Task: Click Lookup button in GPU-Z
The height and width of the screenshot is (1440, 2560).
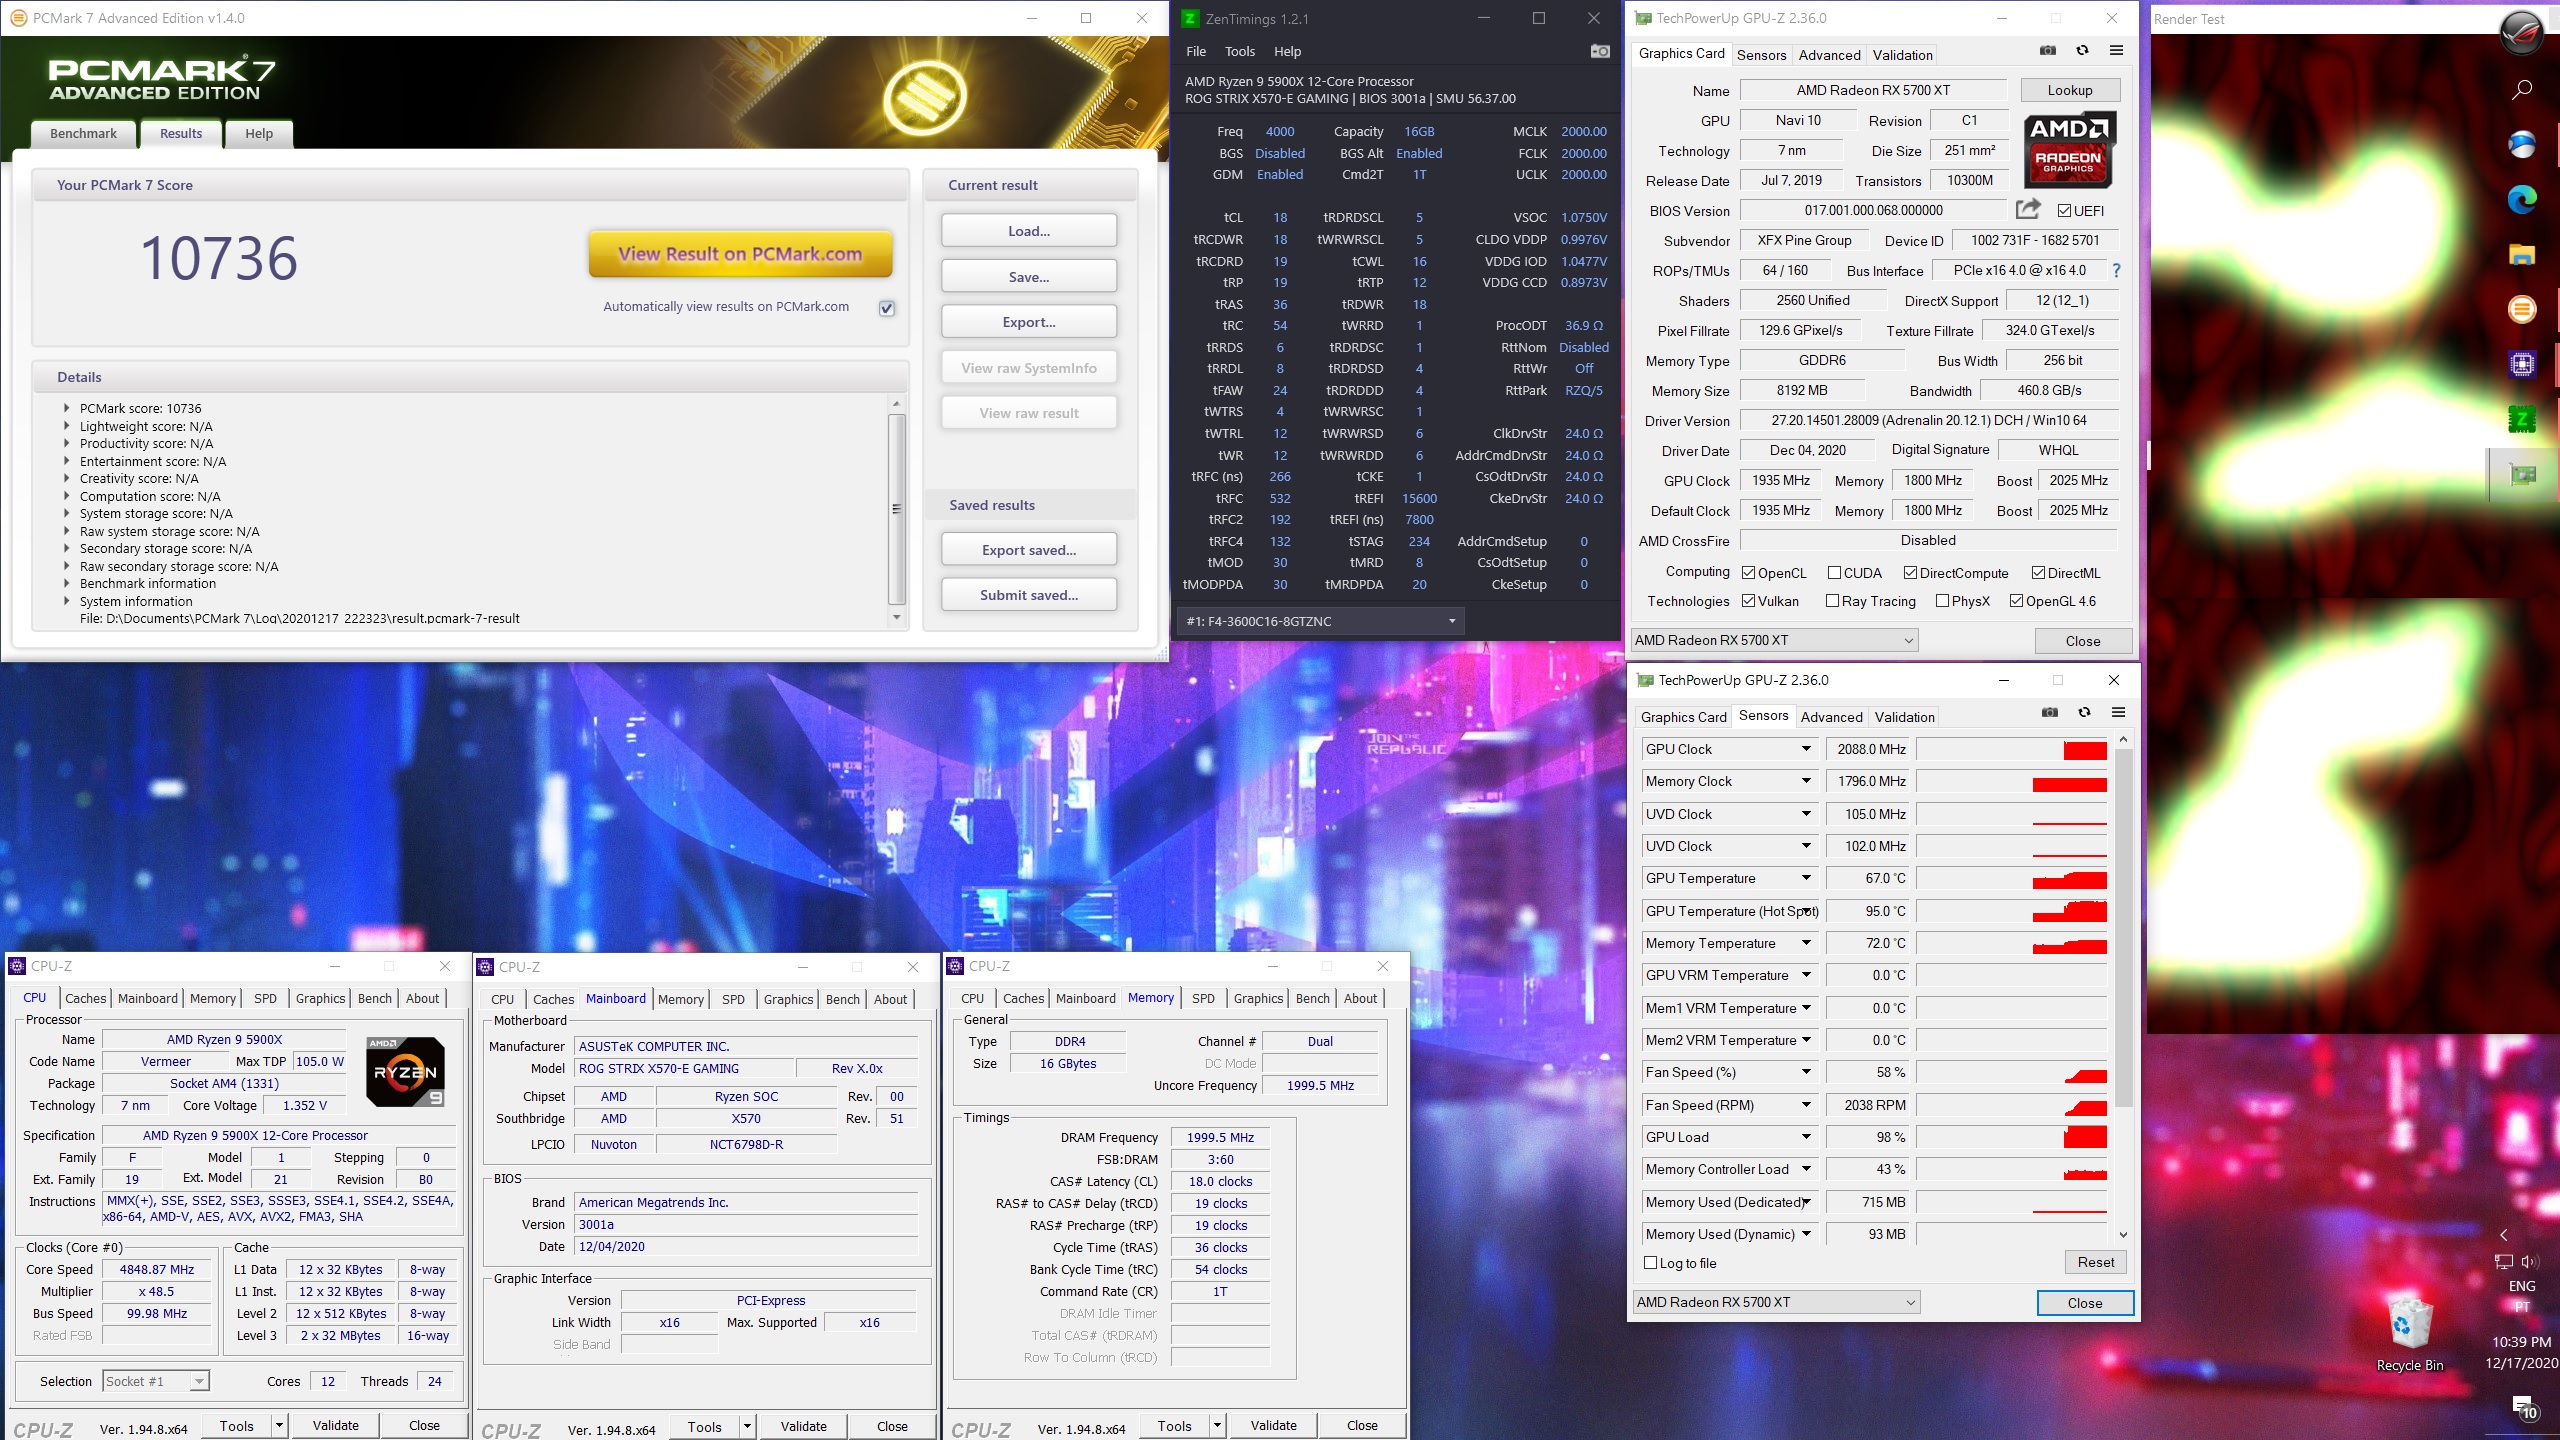Action: coord(2069,90)
